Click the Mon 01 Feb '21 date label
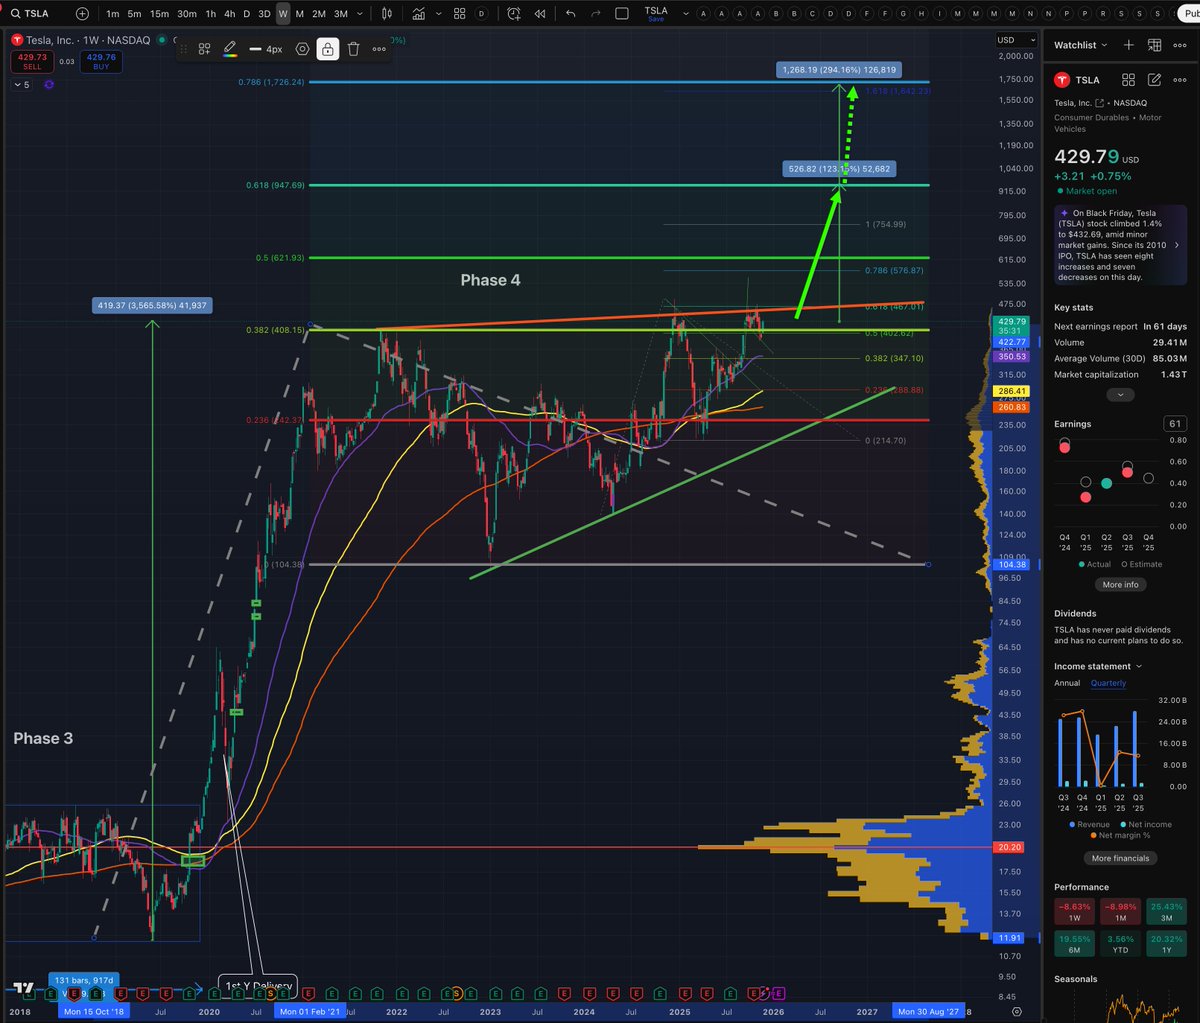This screenshot has width=1200, height=1023. coord(308,1012)
